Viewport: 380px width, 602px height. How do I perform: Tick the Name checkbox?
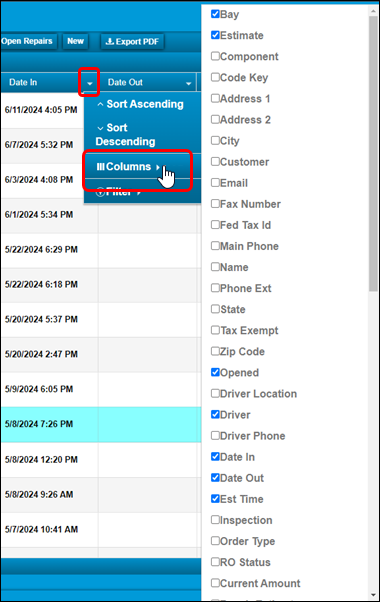click(215, 267)
